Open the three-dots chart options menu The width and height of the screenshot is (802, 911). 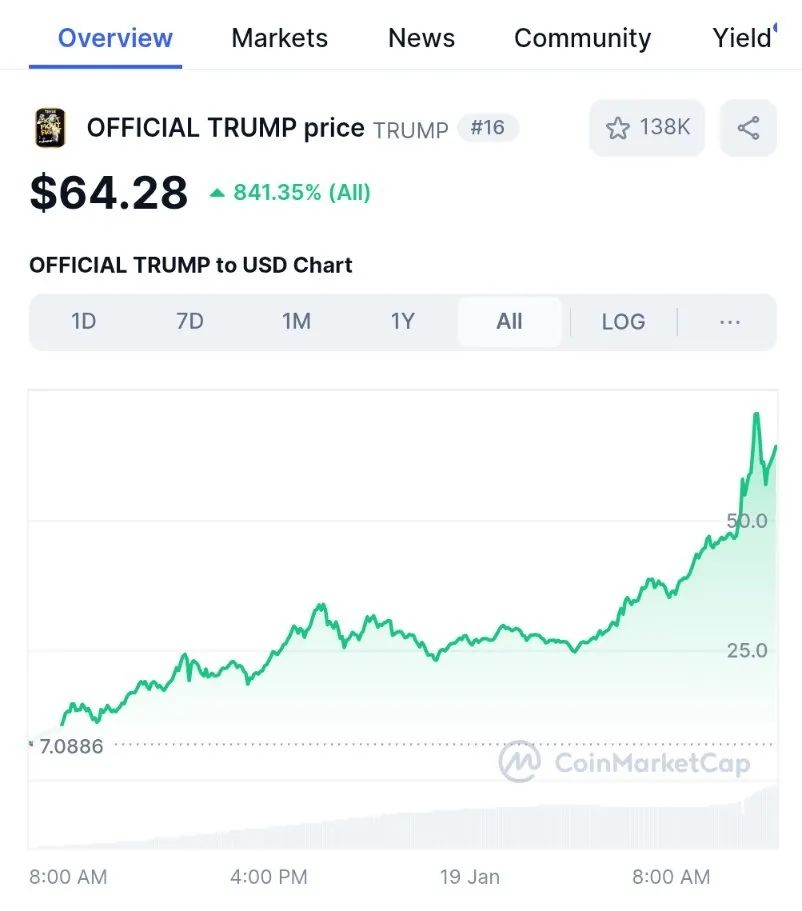pos(730,322)
